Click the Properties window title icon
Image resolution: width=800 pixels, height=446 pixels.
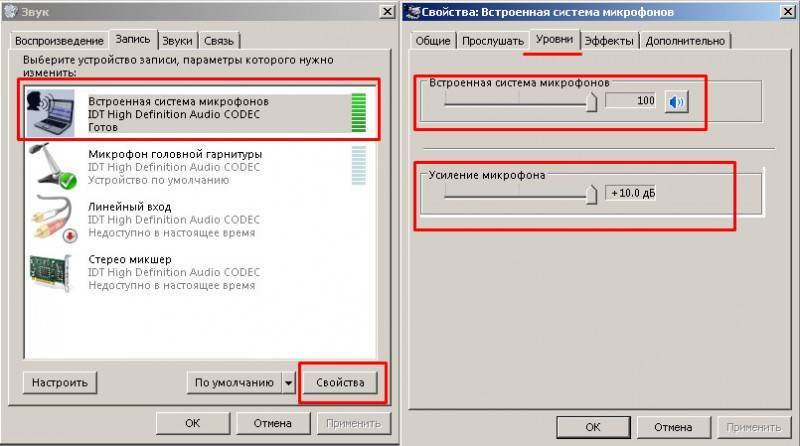pyautogui.click(x=414, y=12)
